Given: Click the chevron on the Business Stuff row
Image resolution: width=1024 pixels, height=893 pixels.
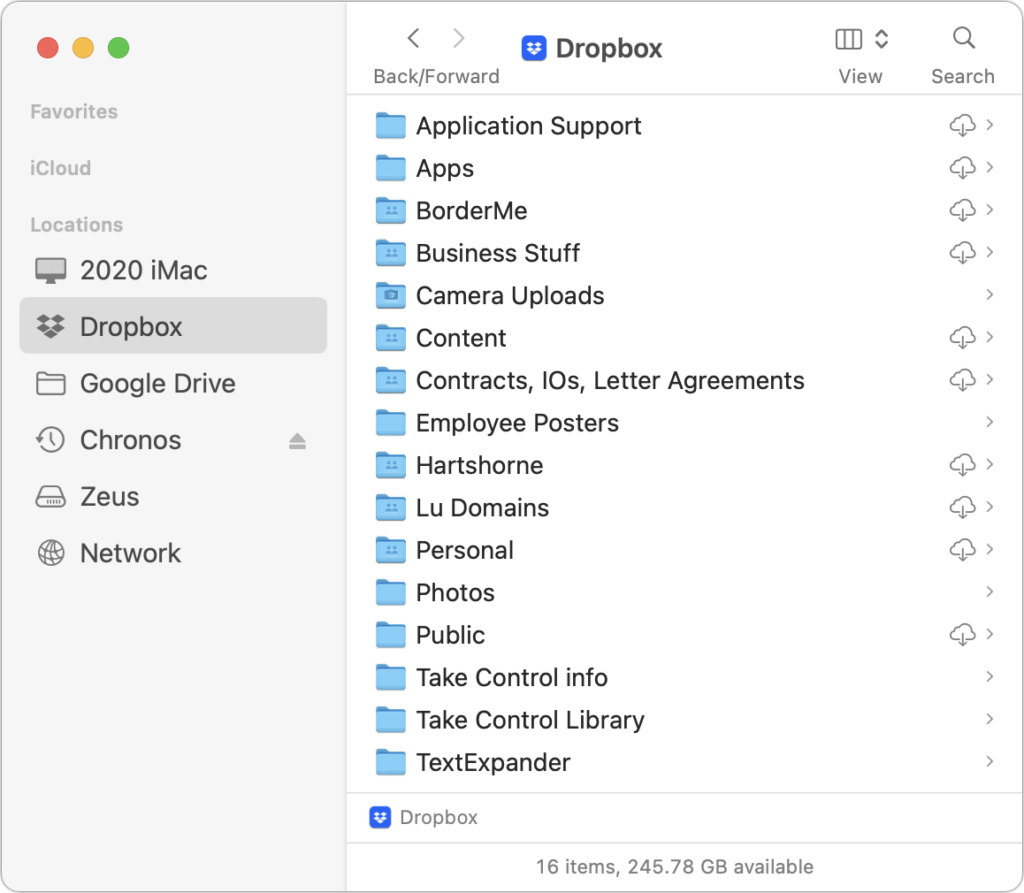Looking at the screenshot, I should point(990,252).
